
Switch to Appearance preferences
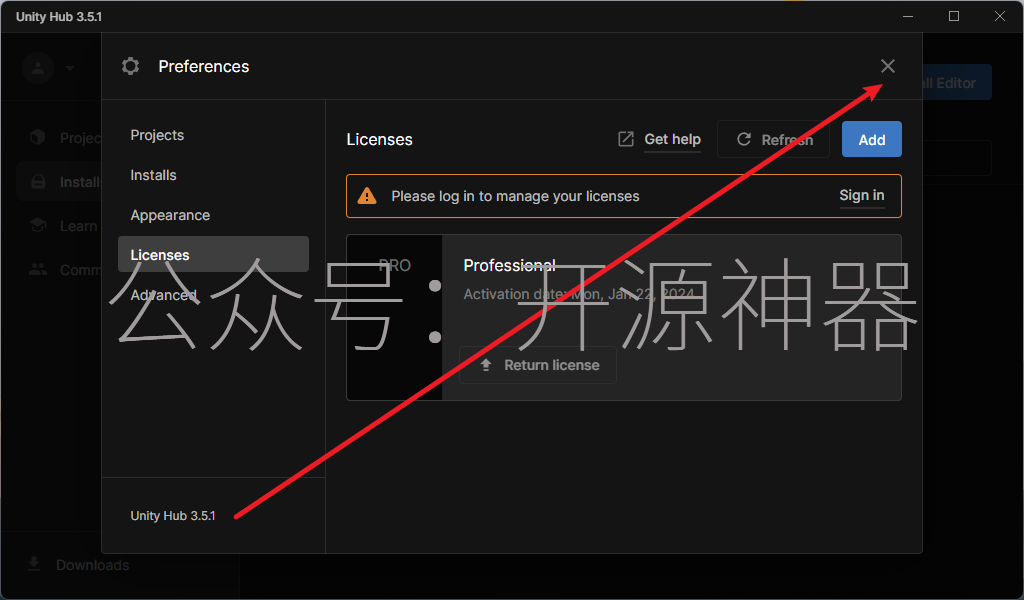click(x=213, y=215)
